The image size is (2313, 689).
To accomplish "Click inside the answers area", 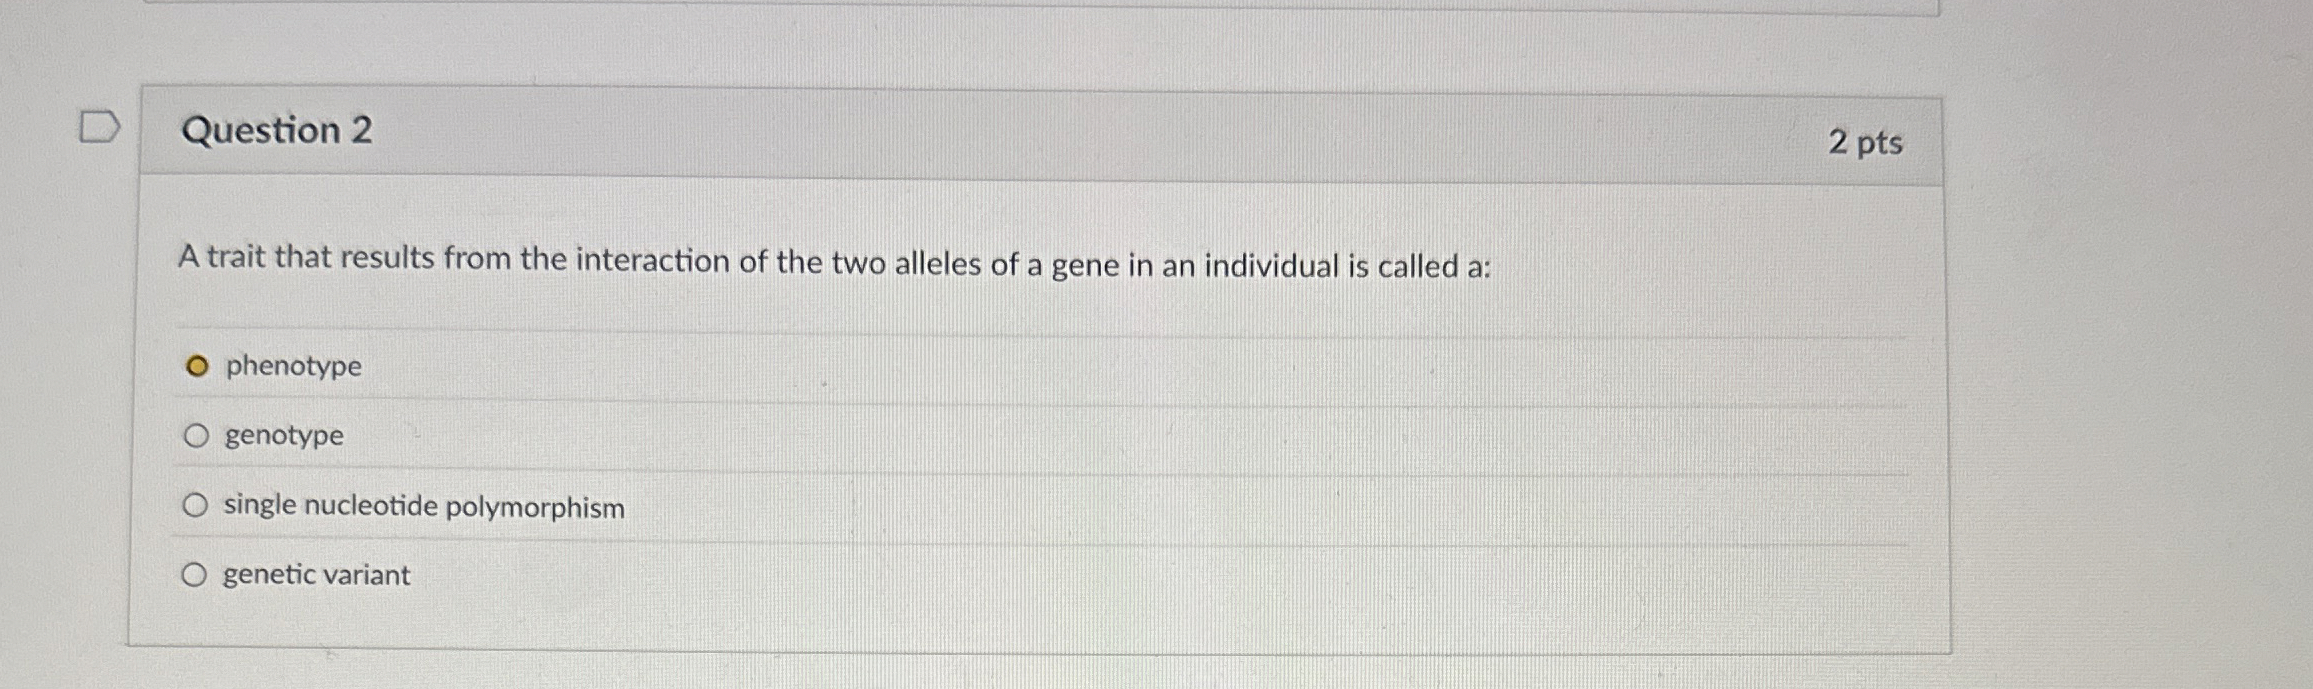I will click(x=1000, y=470).
